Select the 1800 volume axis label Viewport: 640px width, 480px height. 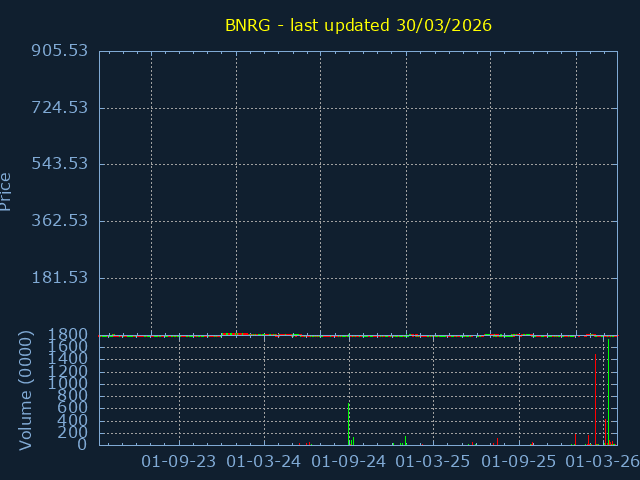click(70, 335)
